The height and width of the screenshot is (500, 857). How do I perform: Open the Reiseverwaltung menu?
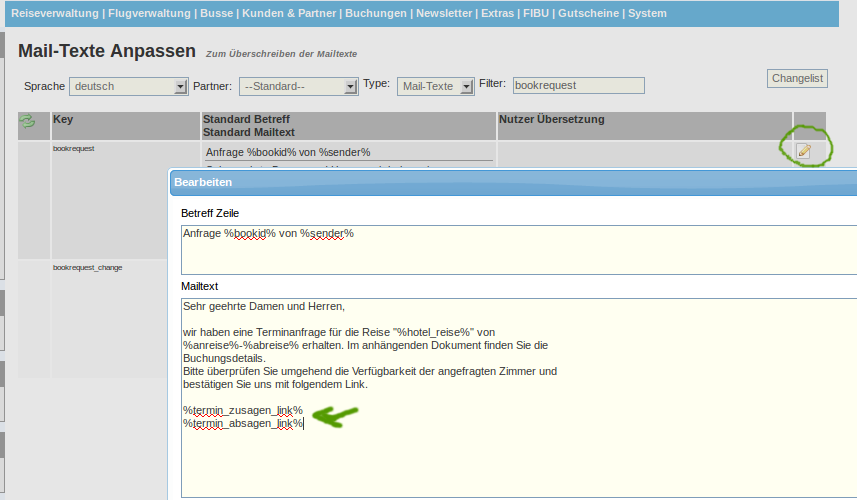tap(54, 14)
